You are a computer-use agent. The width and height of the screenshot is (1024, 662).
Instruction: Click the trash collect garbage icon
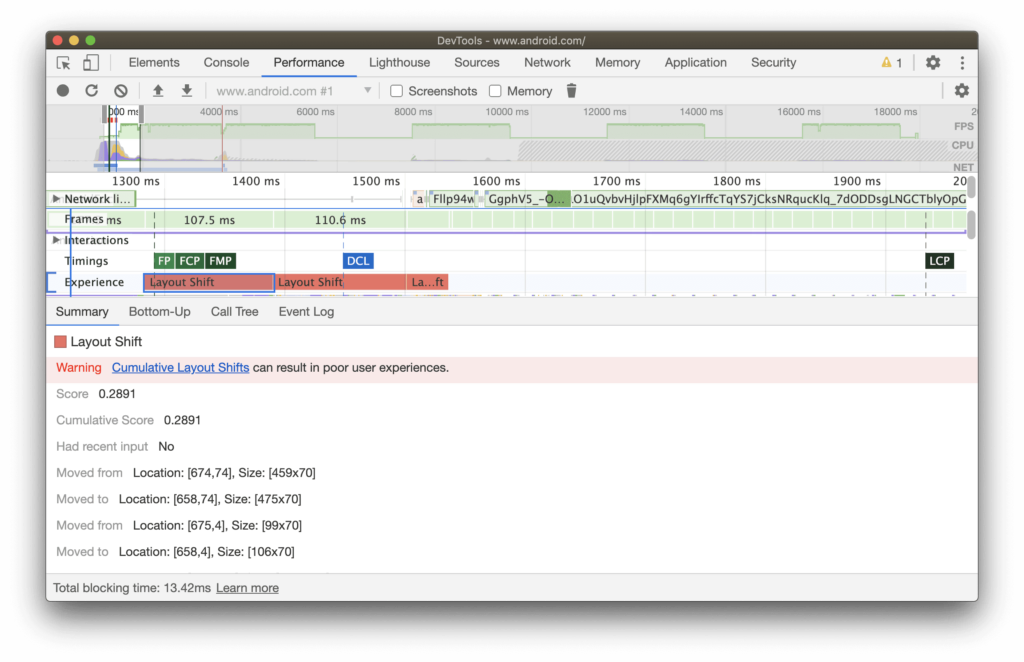point(572,91)
